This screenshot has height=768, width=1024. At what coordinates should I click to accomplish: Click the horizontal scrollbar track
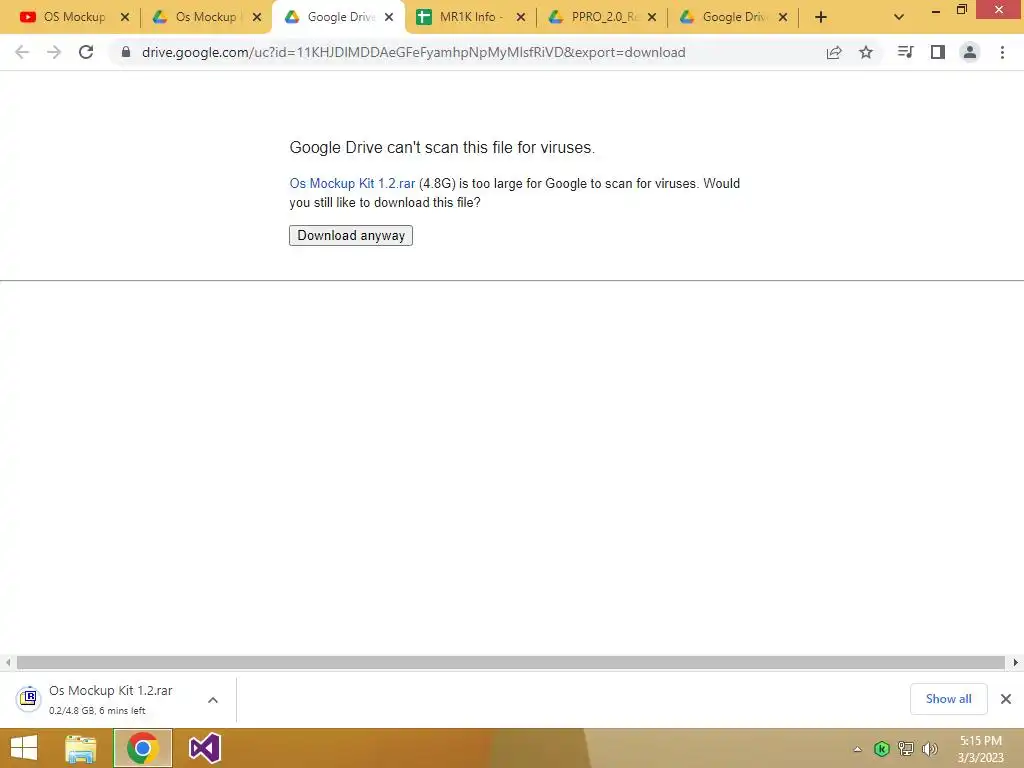tap(510, 662)
